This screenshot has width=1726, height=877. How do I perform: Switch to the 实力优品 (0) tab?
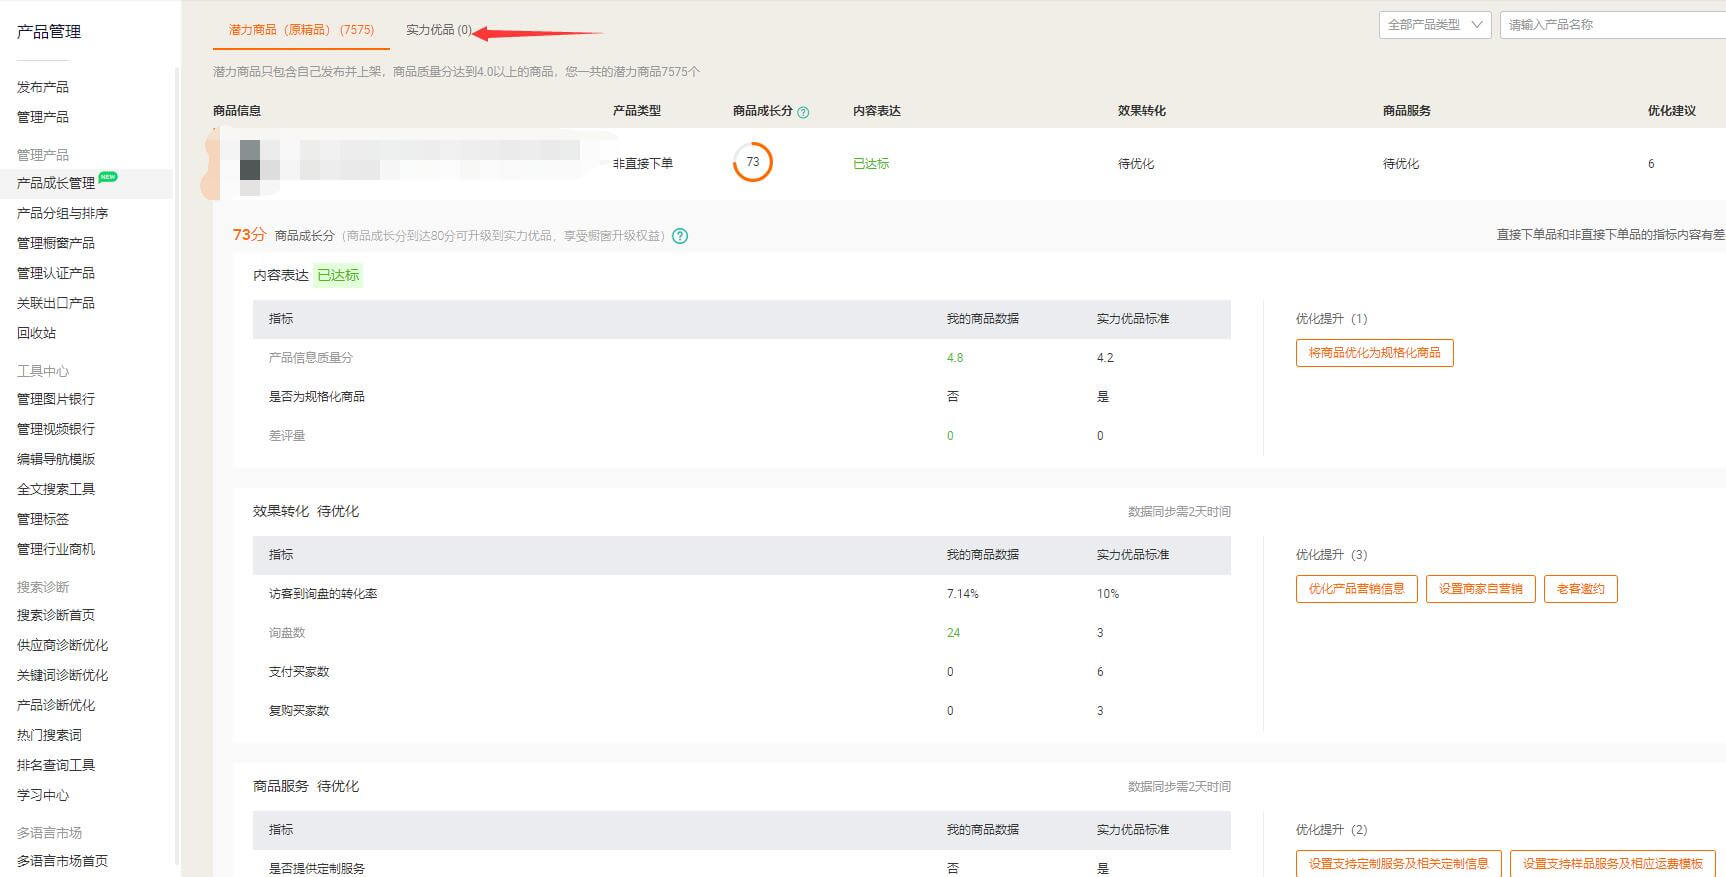point(438,30)
